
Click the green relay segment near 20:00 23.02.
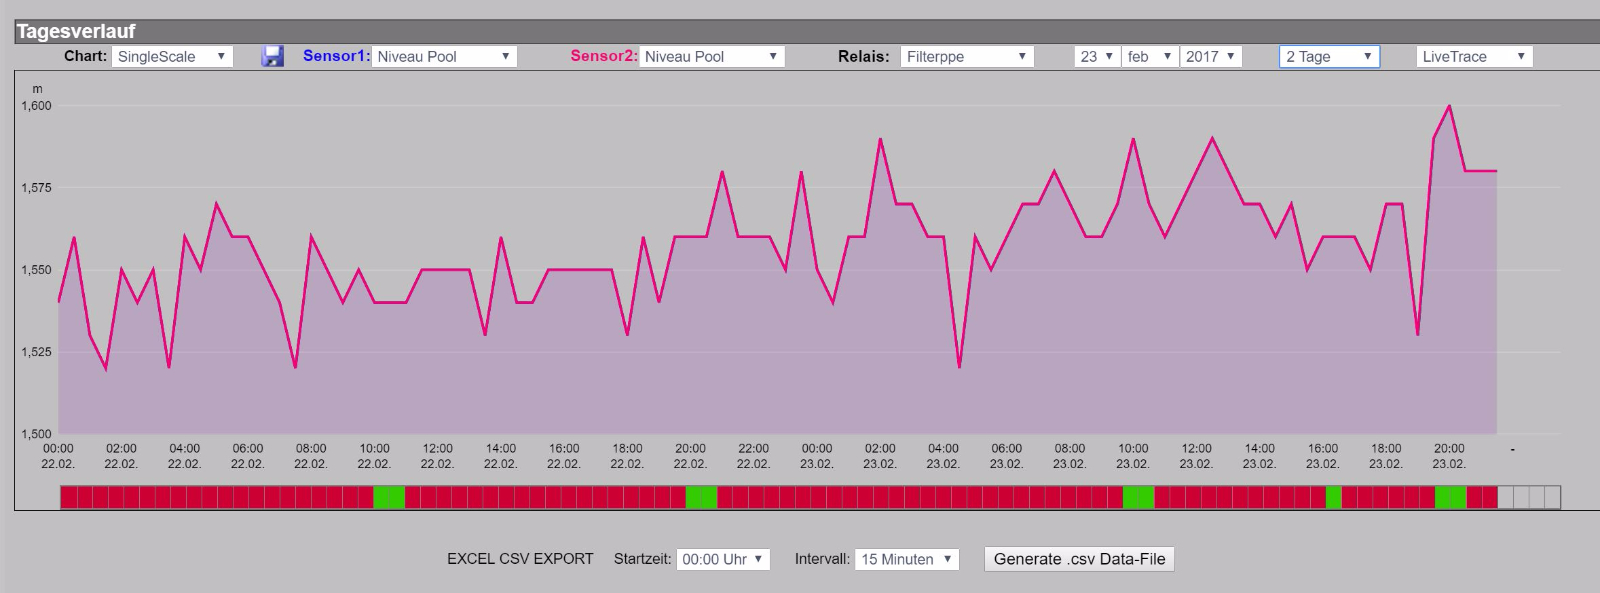(1451, 497)
